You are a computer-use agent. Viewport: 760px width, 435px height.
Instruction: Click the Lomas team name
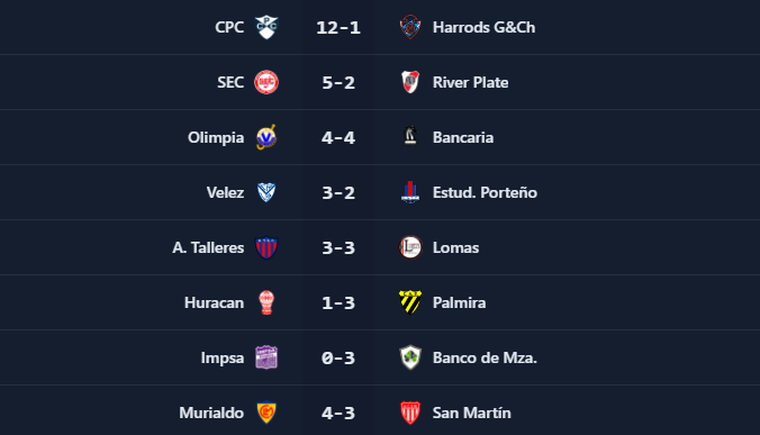[x=456, y=247]
